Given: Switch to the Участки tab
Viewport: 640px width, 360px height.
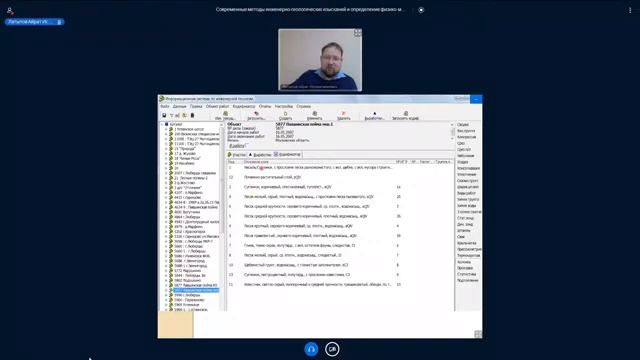Looking at the screenshot, I should (237, 155).
